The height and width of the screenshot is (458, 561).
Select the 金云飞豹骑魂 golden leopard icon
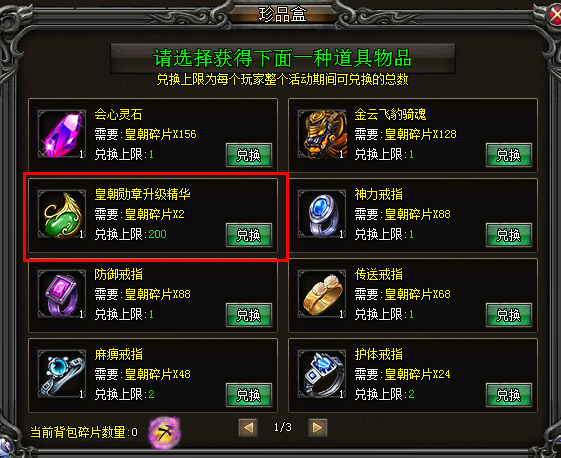(x=322, y=134)
